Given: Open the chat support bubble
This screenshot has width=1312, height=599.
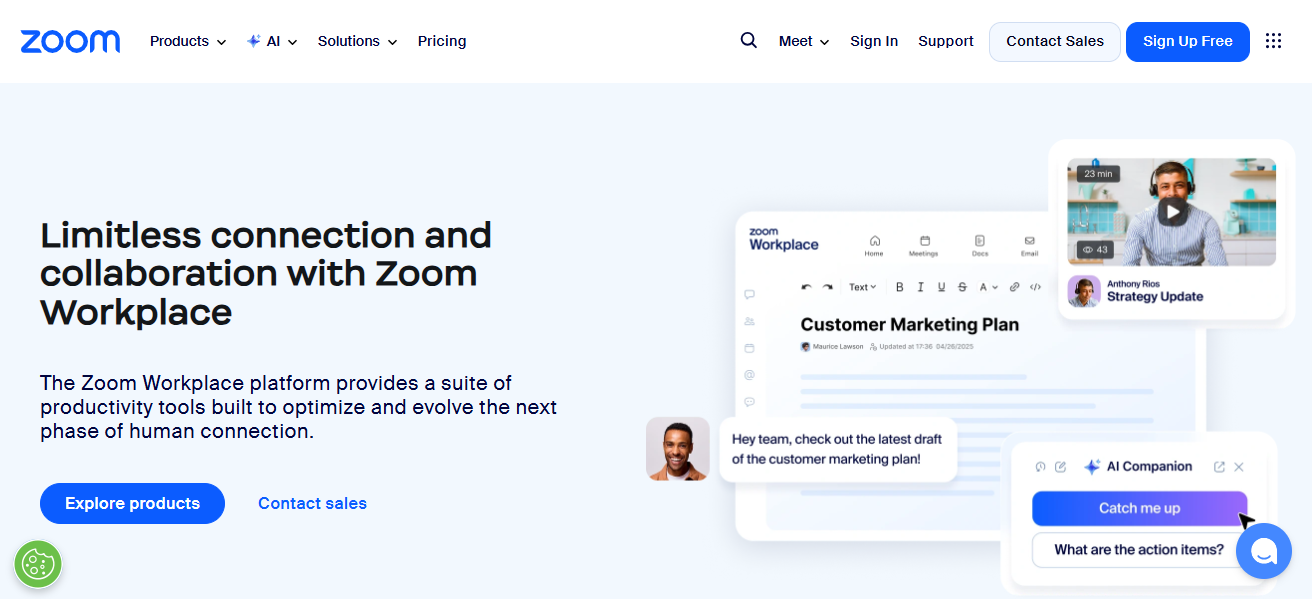Looking at the screenshot, I should pyautogui.click(x=1264, y=550).
